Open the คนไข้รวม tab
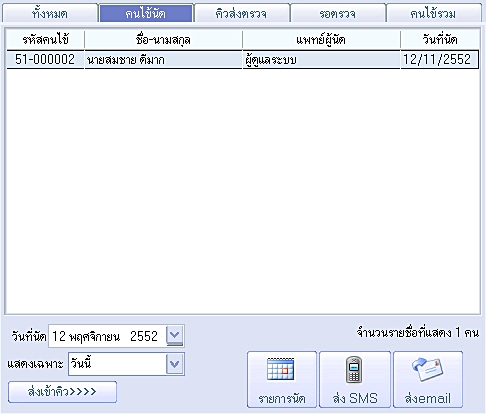Screen dimensions: 486x414 pyautogui.click(x=434, y=13)
